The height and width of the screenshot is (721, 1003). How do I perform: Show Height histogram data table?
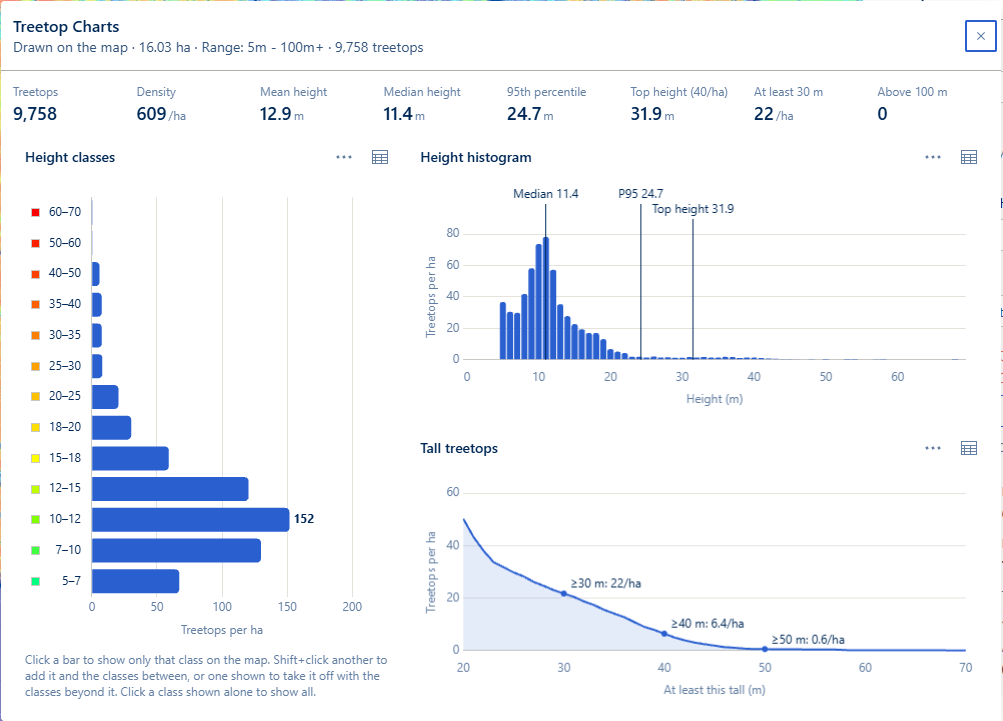coord(969,157)
